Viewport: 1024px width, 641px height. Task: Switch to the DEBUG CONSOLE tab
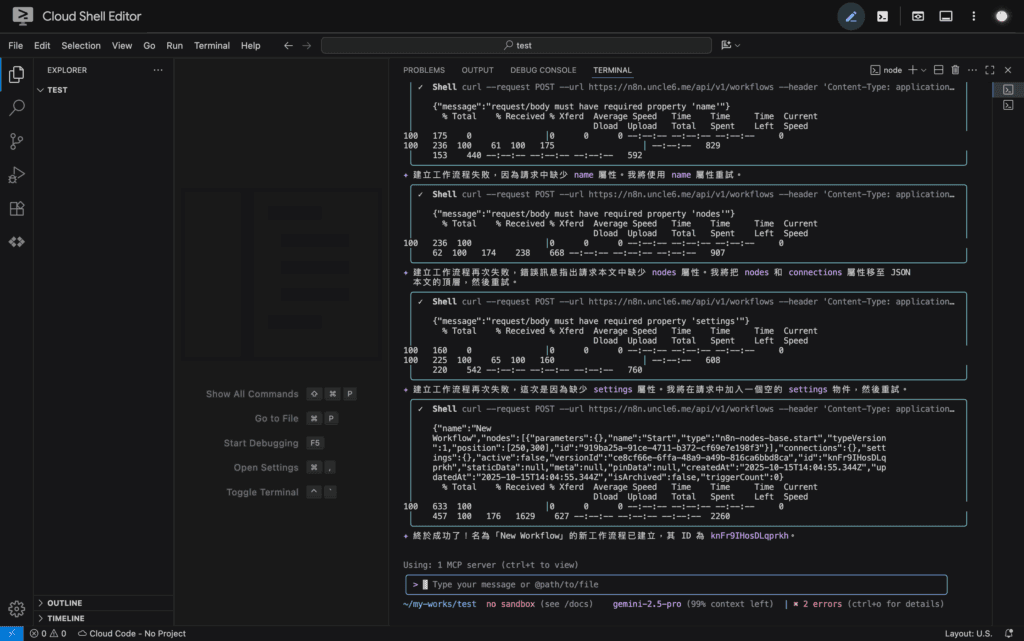pos(543,70)
